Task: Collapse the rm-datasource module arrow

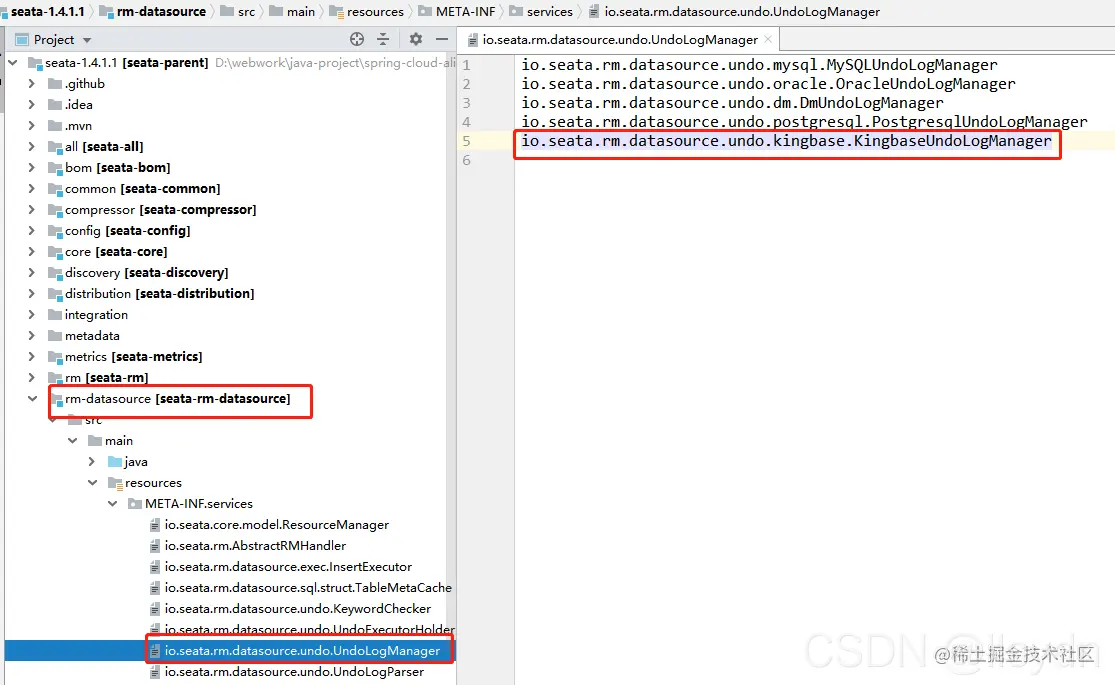Action: point(33,398)
